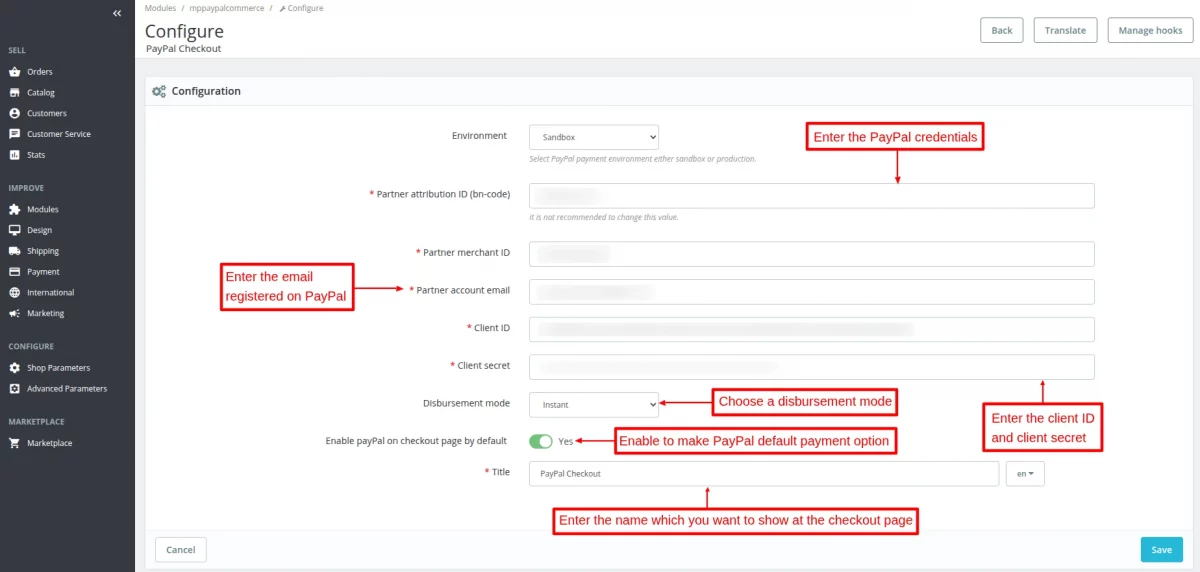Click the Marketplace cart icon

(x=14, y=443)
